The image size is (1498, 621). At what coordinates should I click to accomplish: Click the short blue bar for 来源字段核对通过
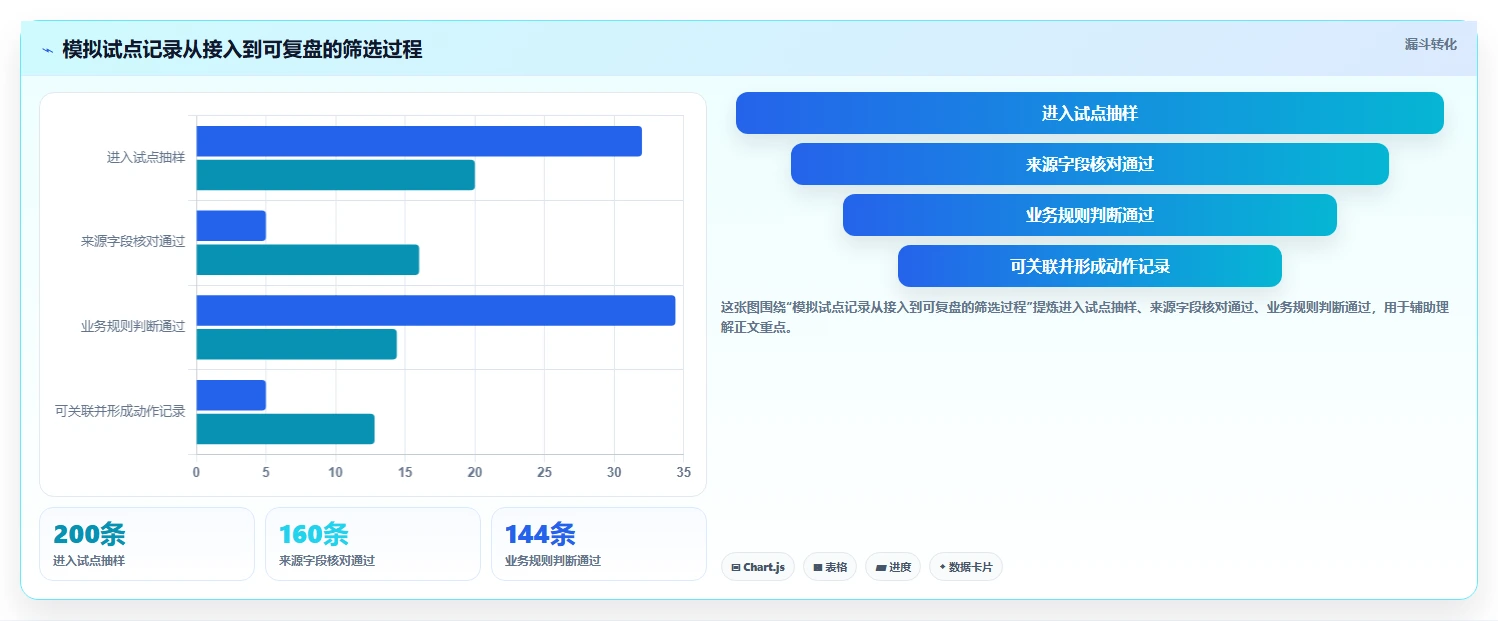[x=231, y=226]
